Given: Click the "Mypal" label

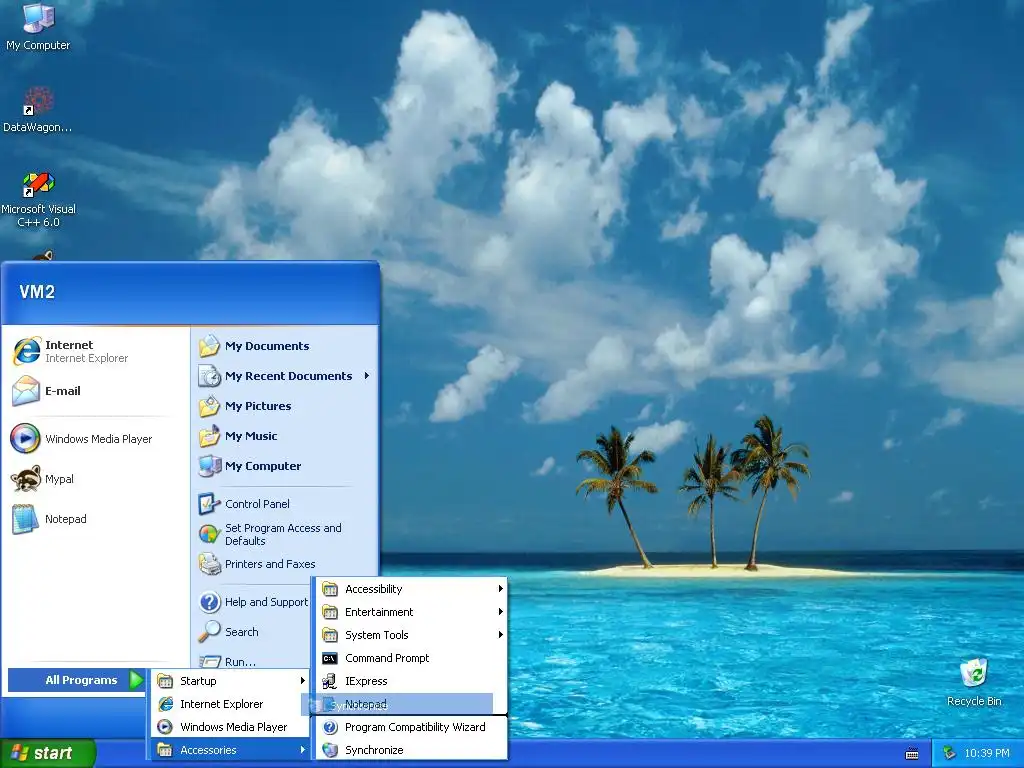Looking at the screenshot, I should tap(59, 479).
